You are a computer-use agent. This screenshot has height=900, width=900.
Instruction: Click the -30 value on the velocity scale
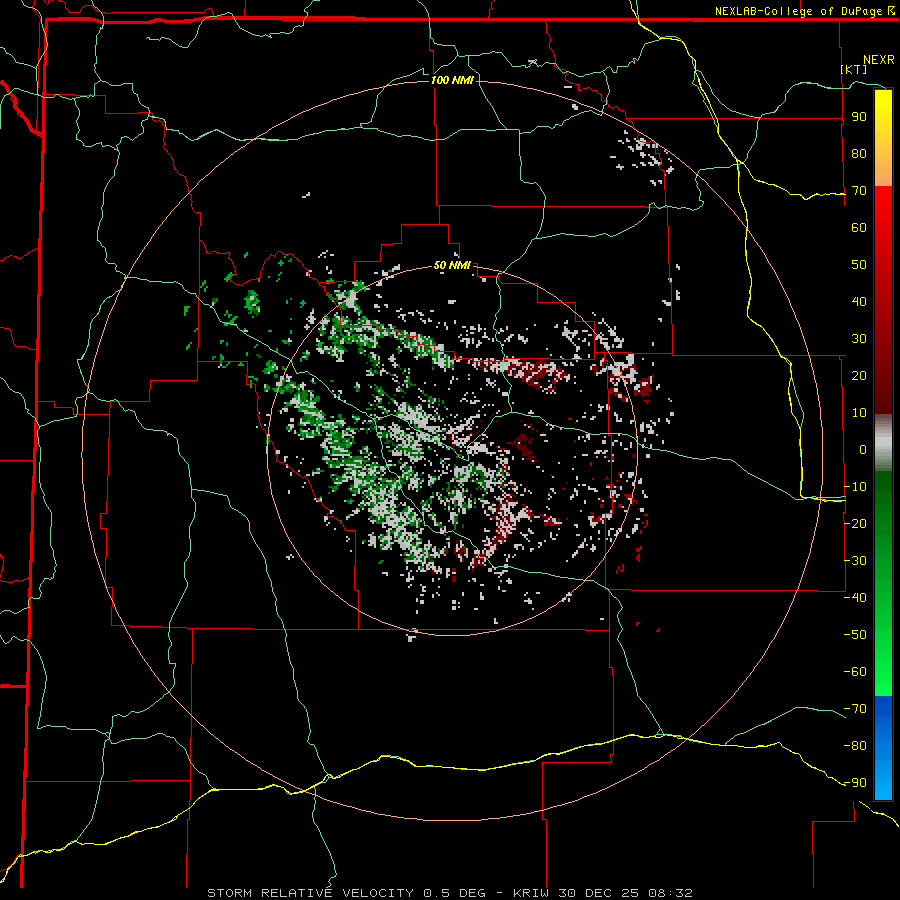tap(855, 560)
